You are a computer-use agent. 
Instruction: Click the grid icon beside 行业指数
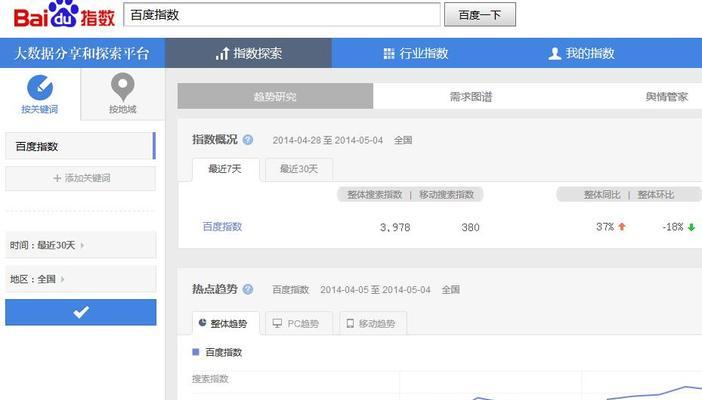389,54
